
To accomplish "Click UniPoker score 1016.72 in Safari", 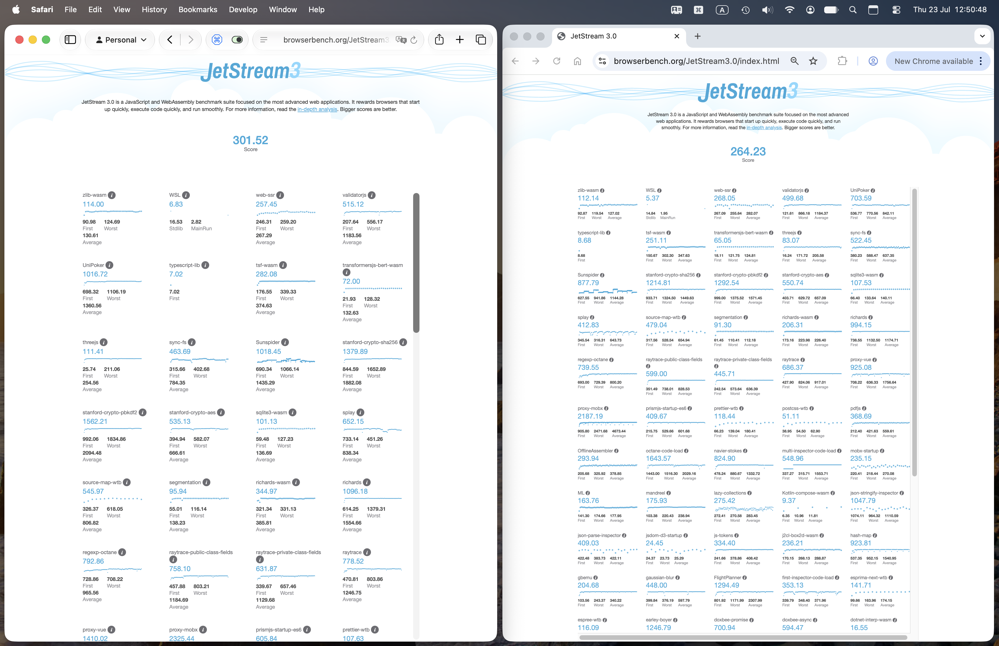I will coord(95,274).
